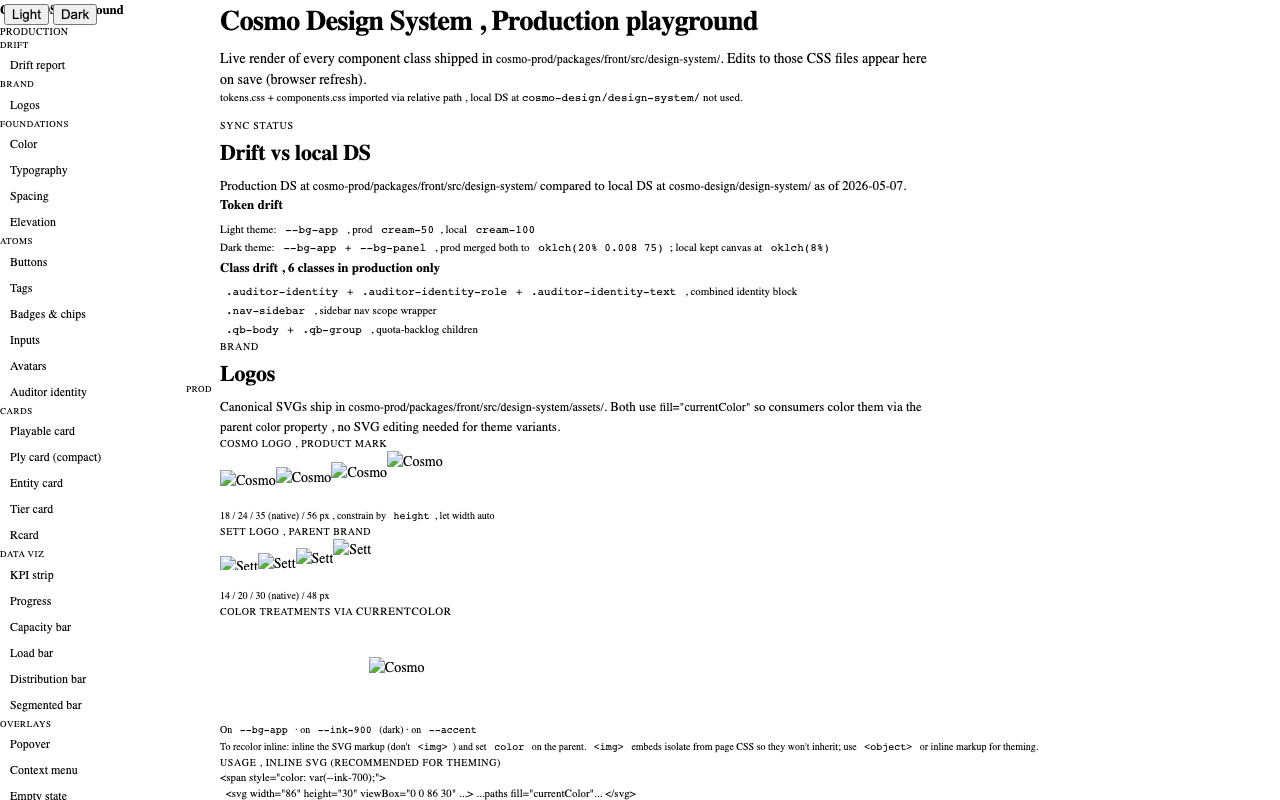Switch to the Dark theme button
The height and width of the screenshot is (800, 1280).
click(75, 14)
